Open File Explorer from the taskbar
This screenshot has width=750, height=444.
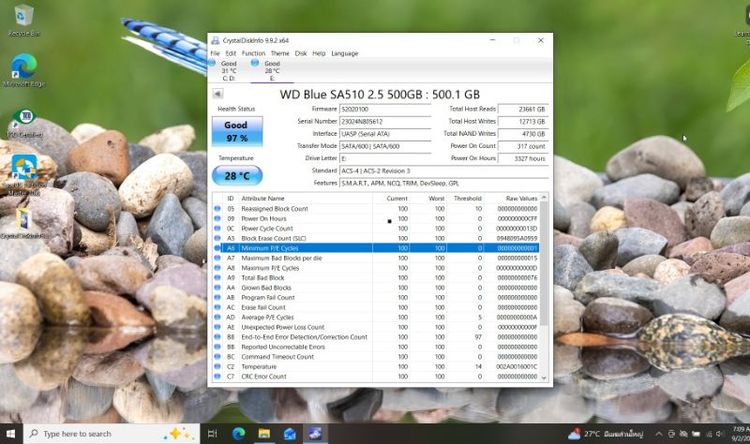click(x=264, y=433)
